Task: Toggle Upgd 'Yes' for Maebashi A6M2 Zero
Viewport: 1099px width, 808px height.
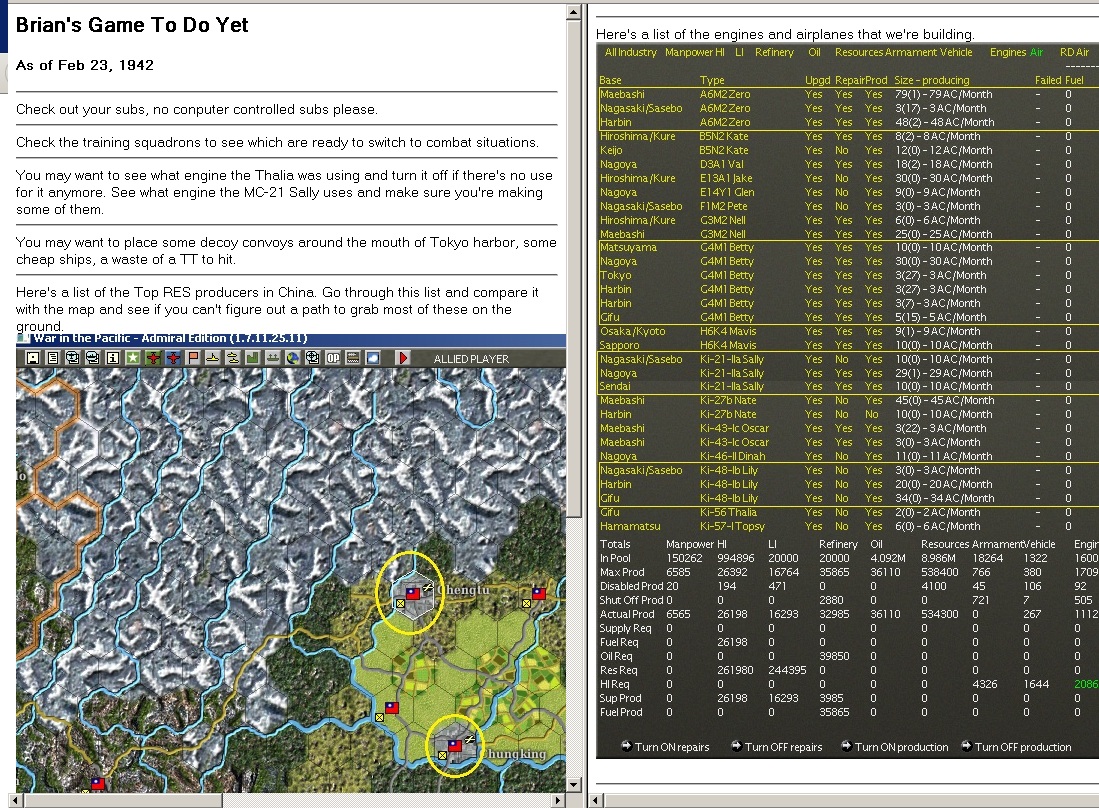Action: coord(814,95)
